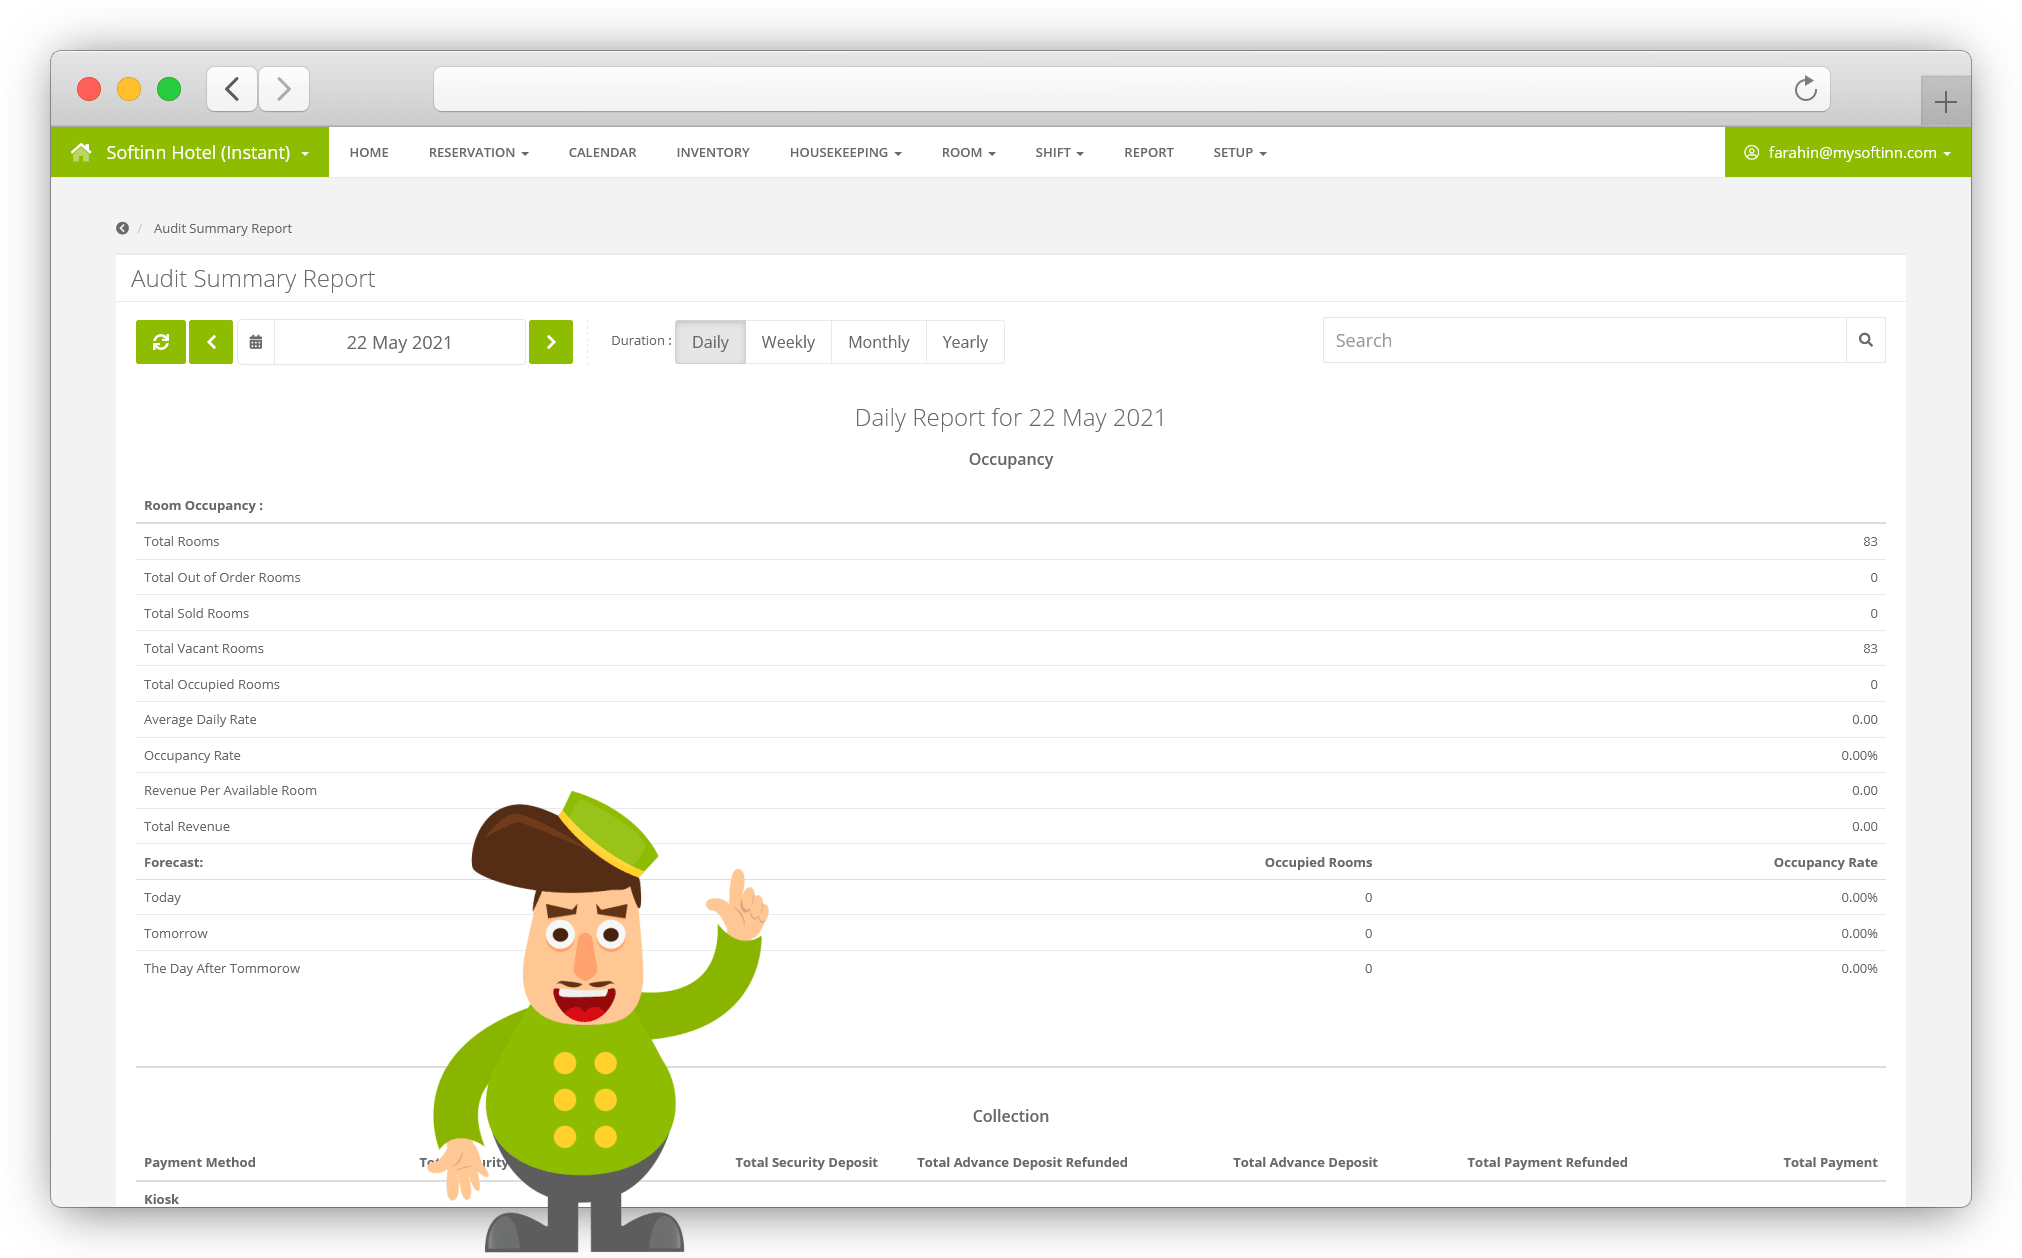This screenshot has width=2022, height=1258.
Task: Select Monthly duration
Action: (879, 342)
